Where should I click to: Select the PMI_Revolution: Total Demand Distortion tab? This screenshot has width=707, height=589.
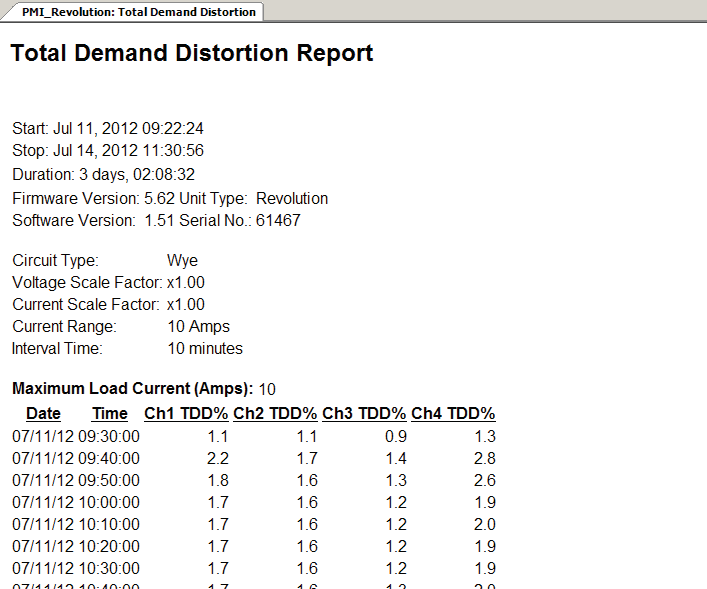pos(134,12)
